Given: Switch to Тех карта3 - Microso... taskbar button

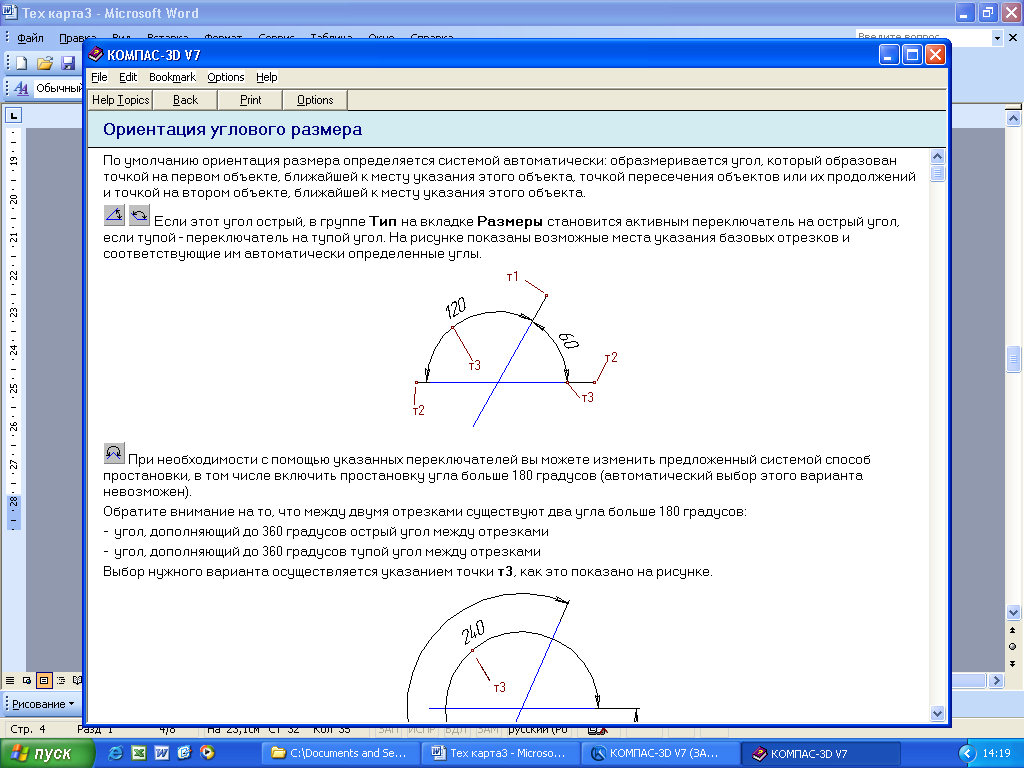Looking at the screenshot, I should coord(500,753).
